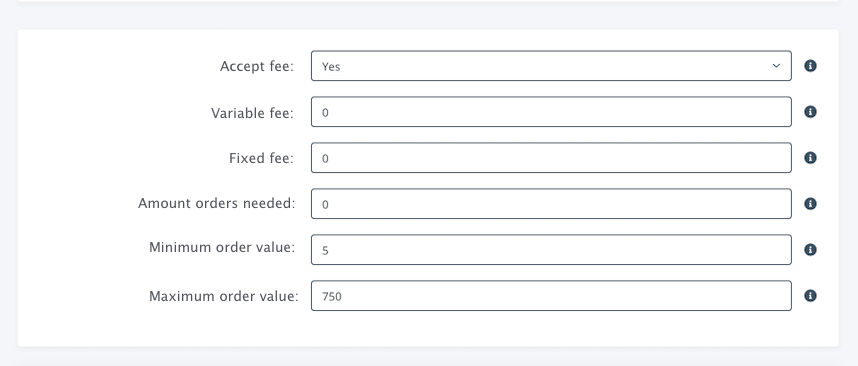Click the info icon beside Accept fee

pyautogui.click(x=810, y=66)
